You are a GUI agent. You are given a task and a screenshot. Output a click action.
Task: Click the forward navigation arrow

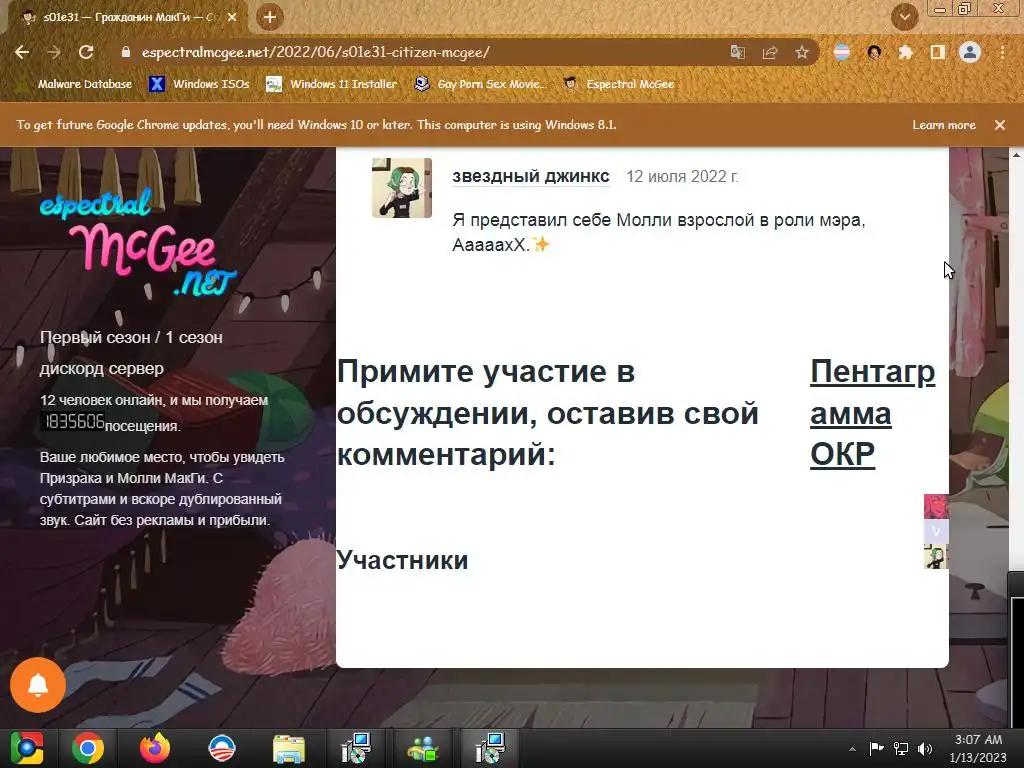tap(54, 52)
